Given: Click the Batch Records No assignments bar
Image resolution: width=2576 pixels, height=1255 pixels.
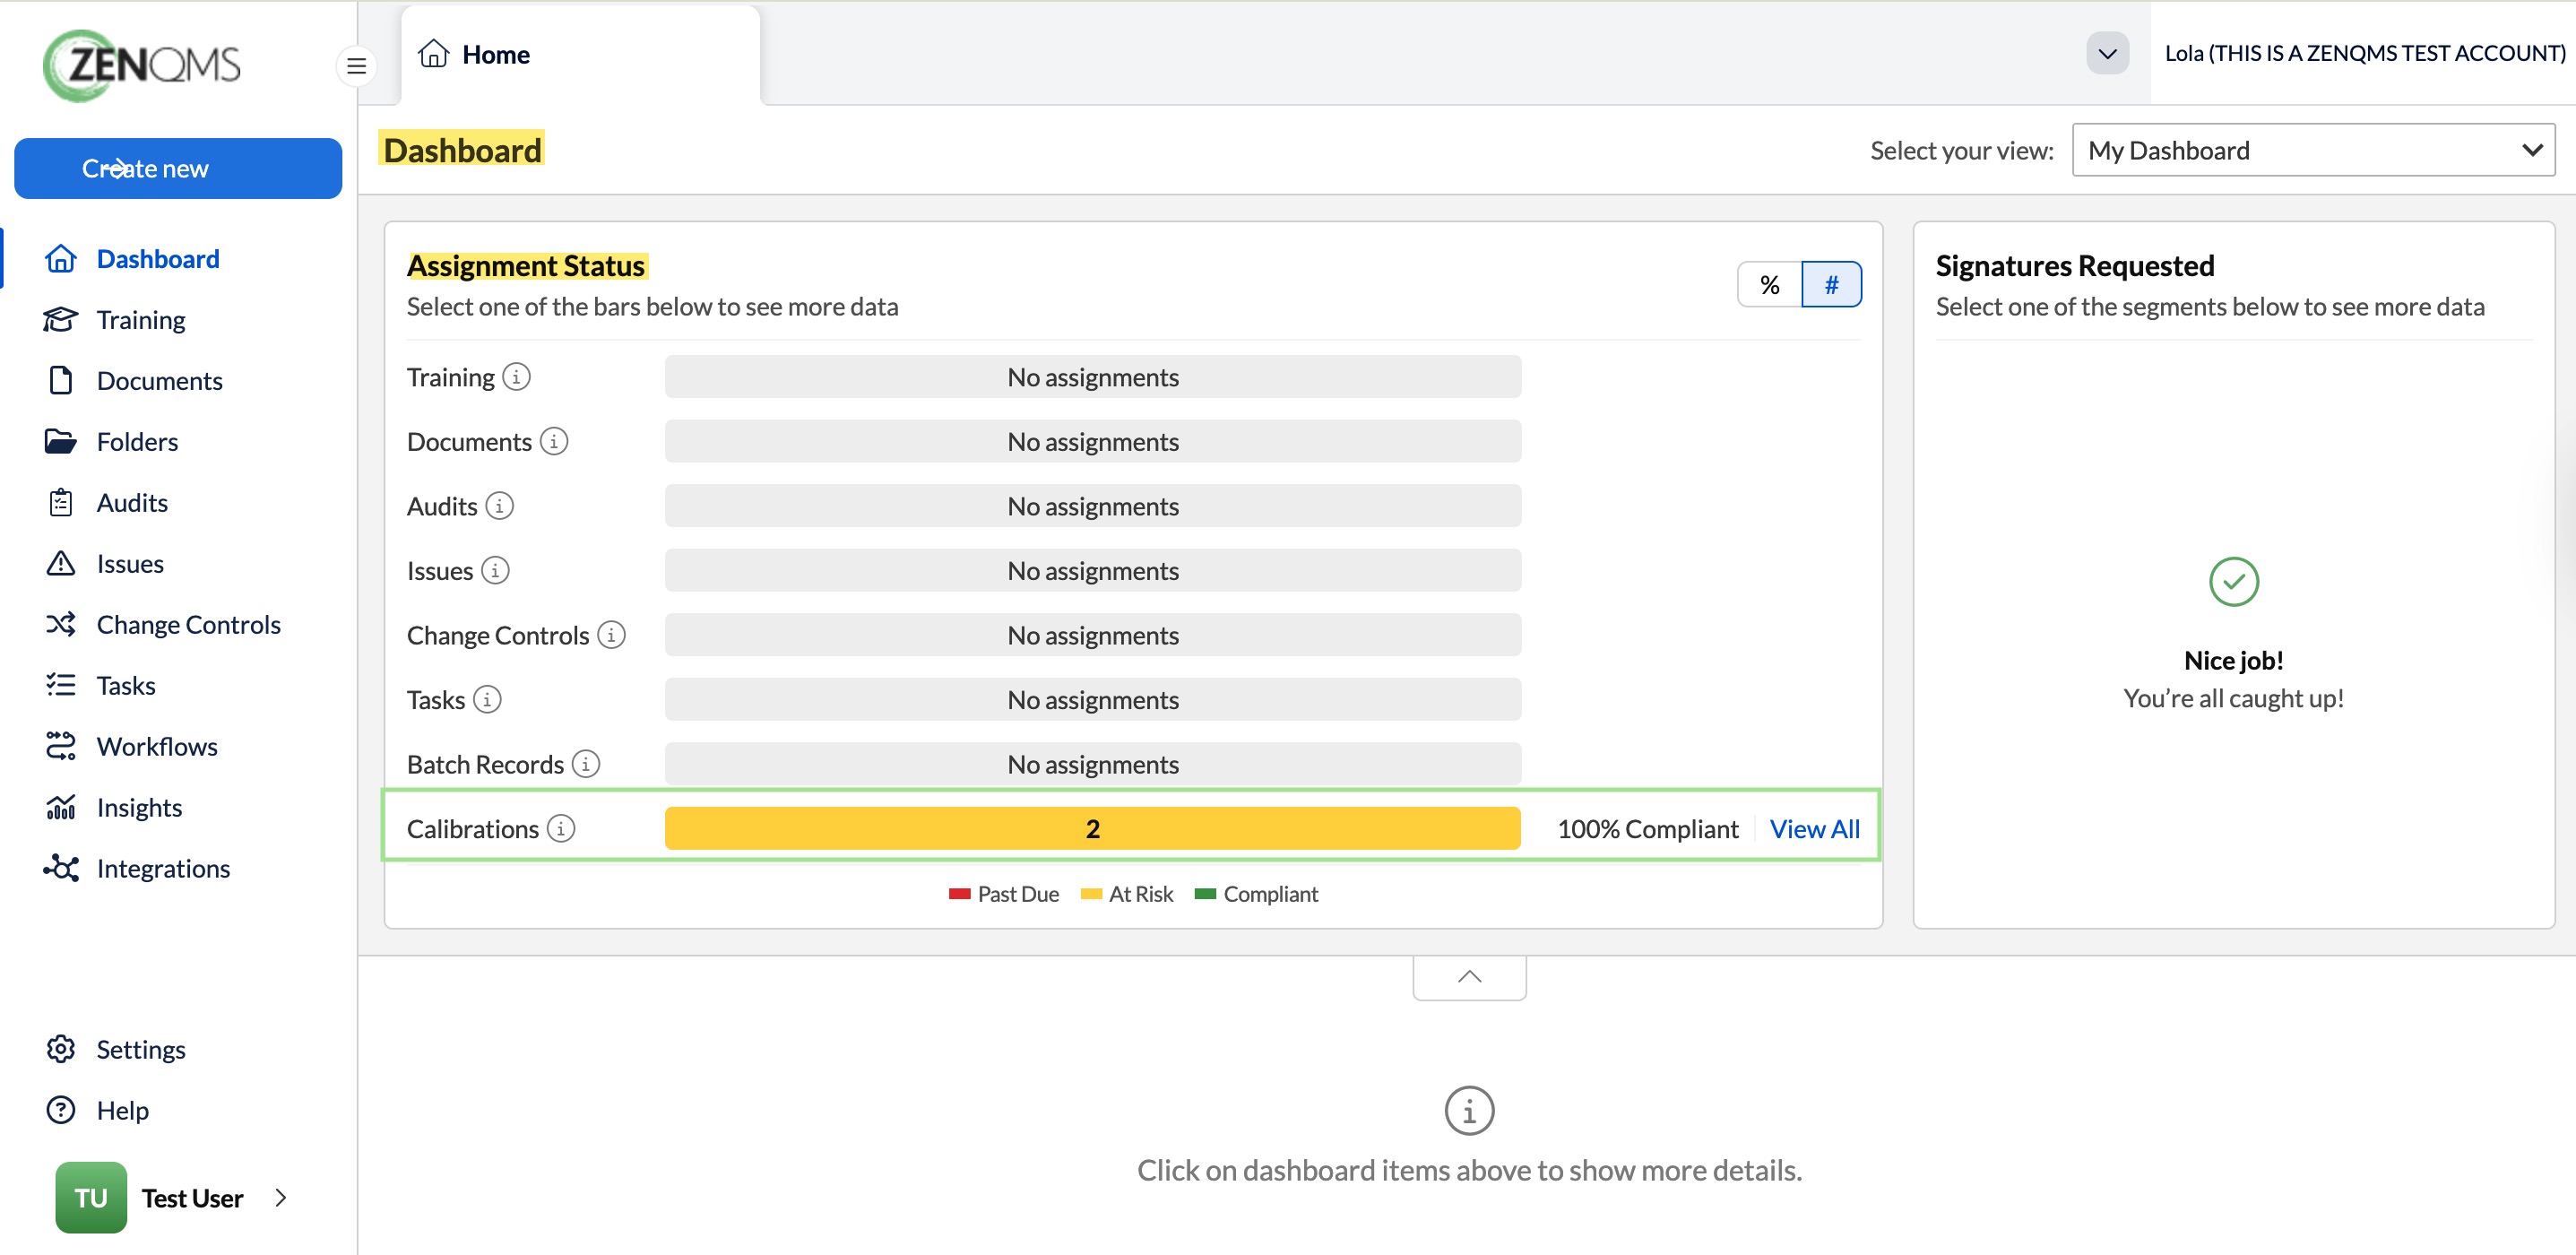Looking at the screenshot, I should point(1093,764).
